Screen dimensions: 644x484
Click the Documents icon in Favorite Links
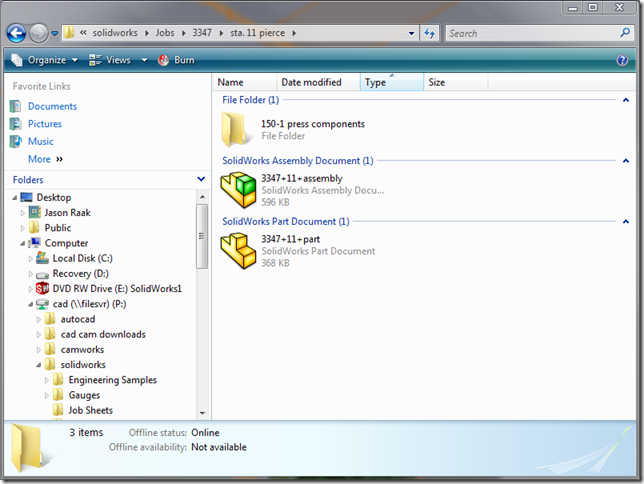[15, 106]
